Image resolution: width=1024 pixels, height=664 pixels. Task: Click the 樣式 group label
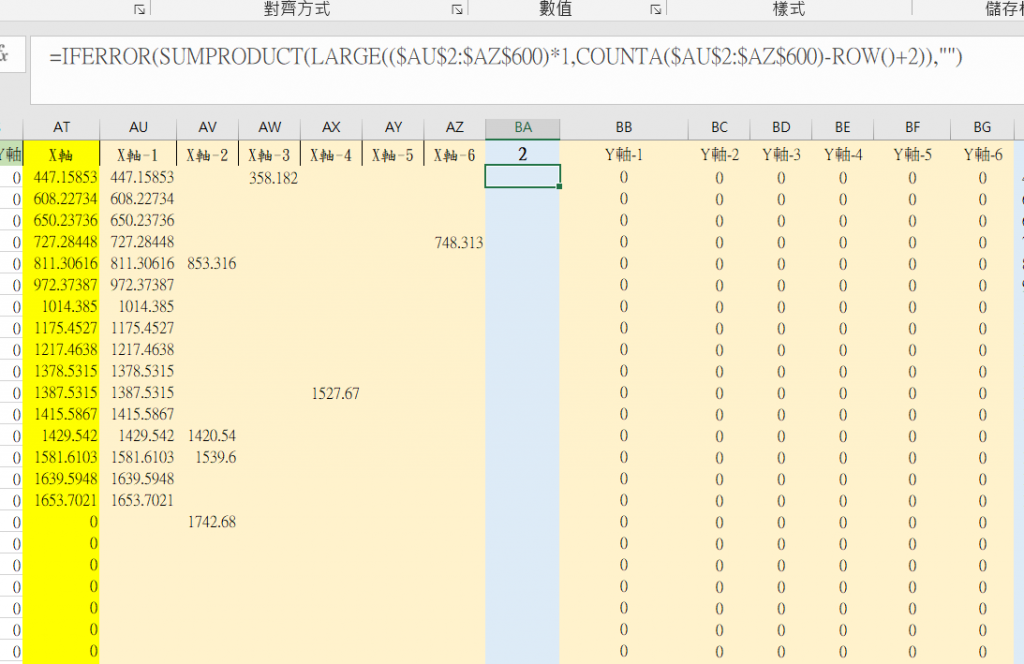click(789, 8)
